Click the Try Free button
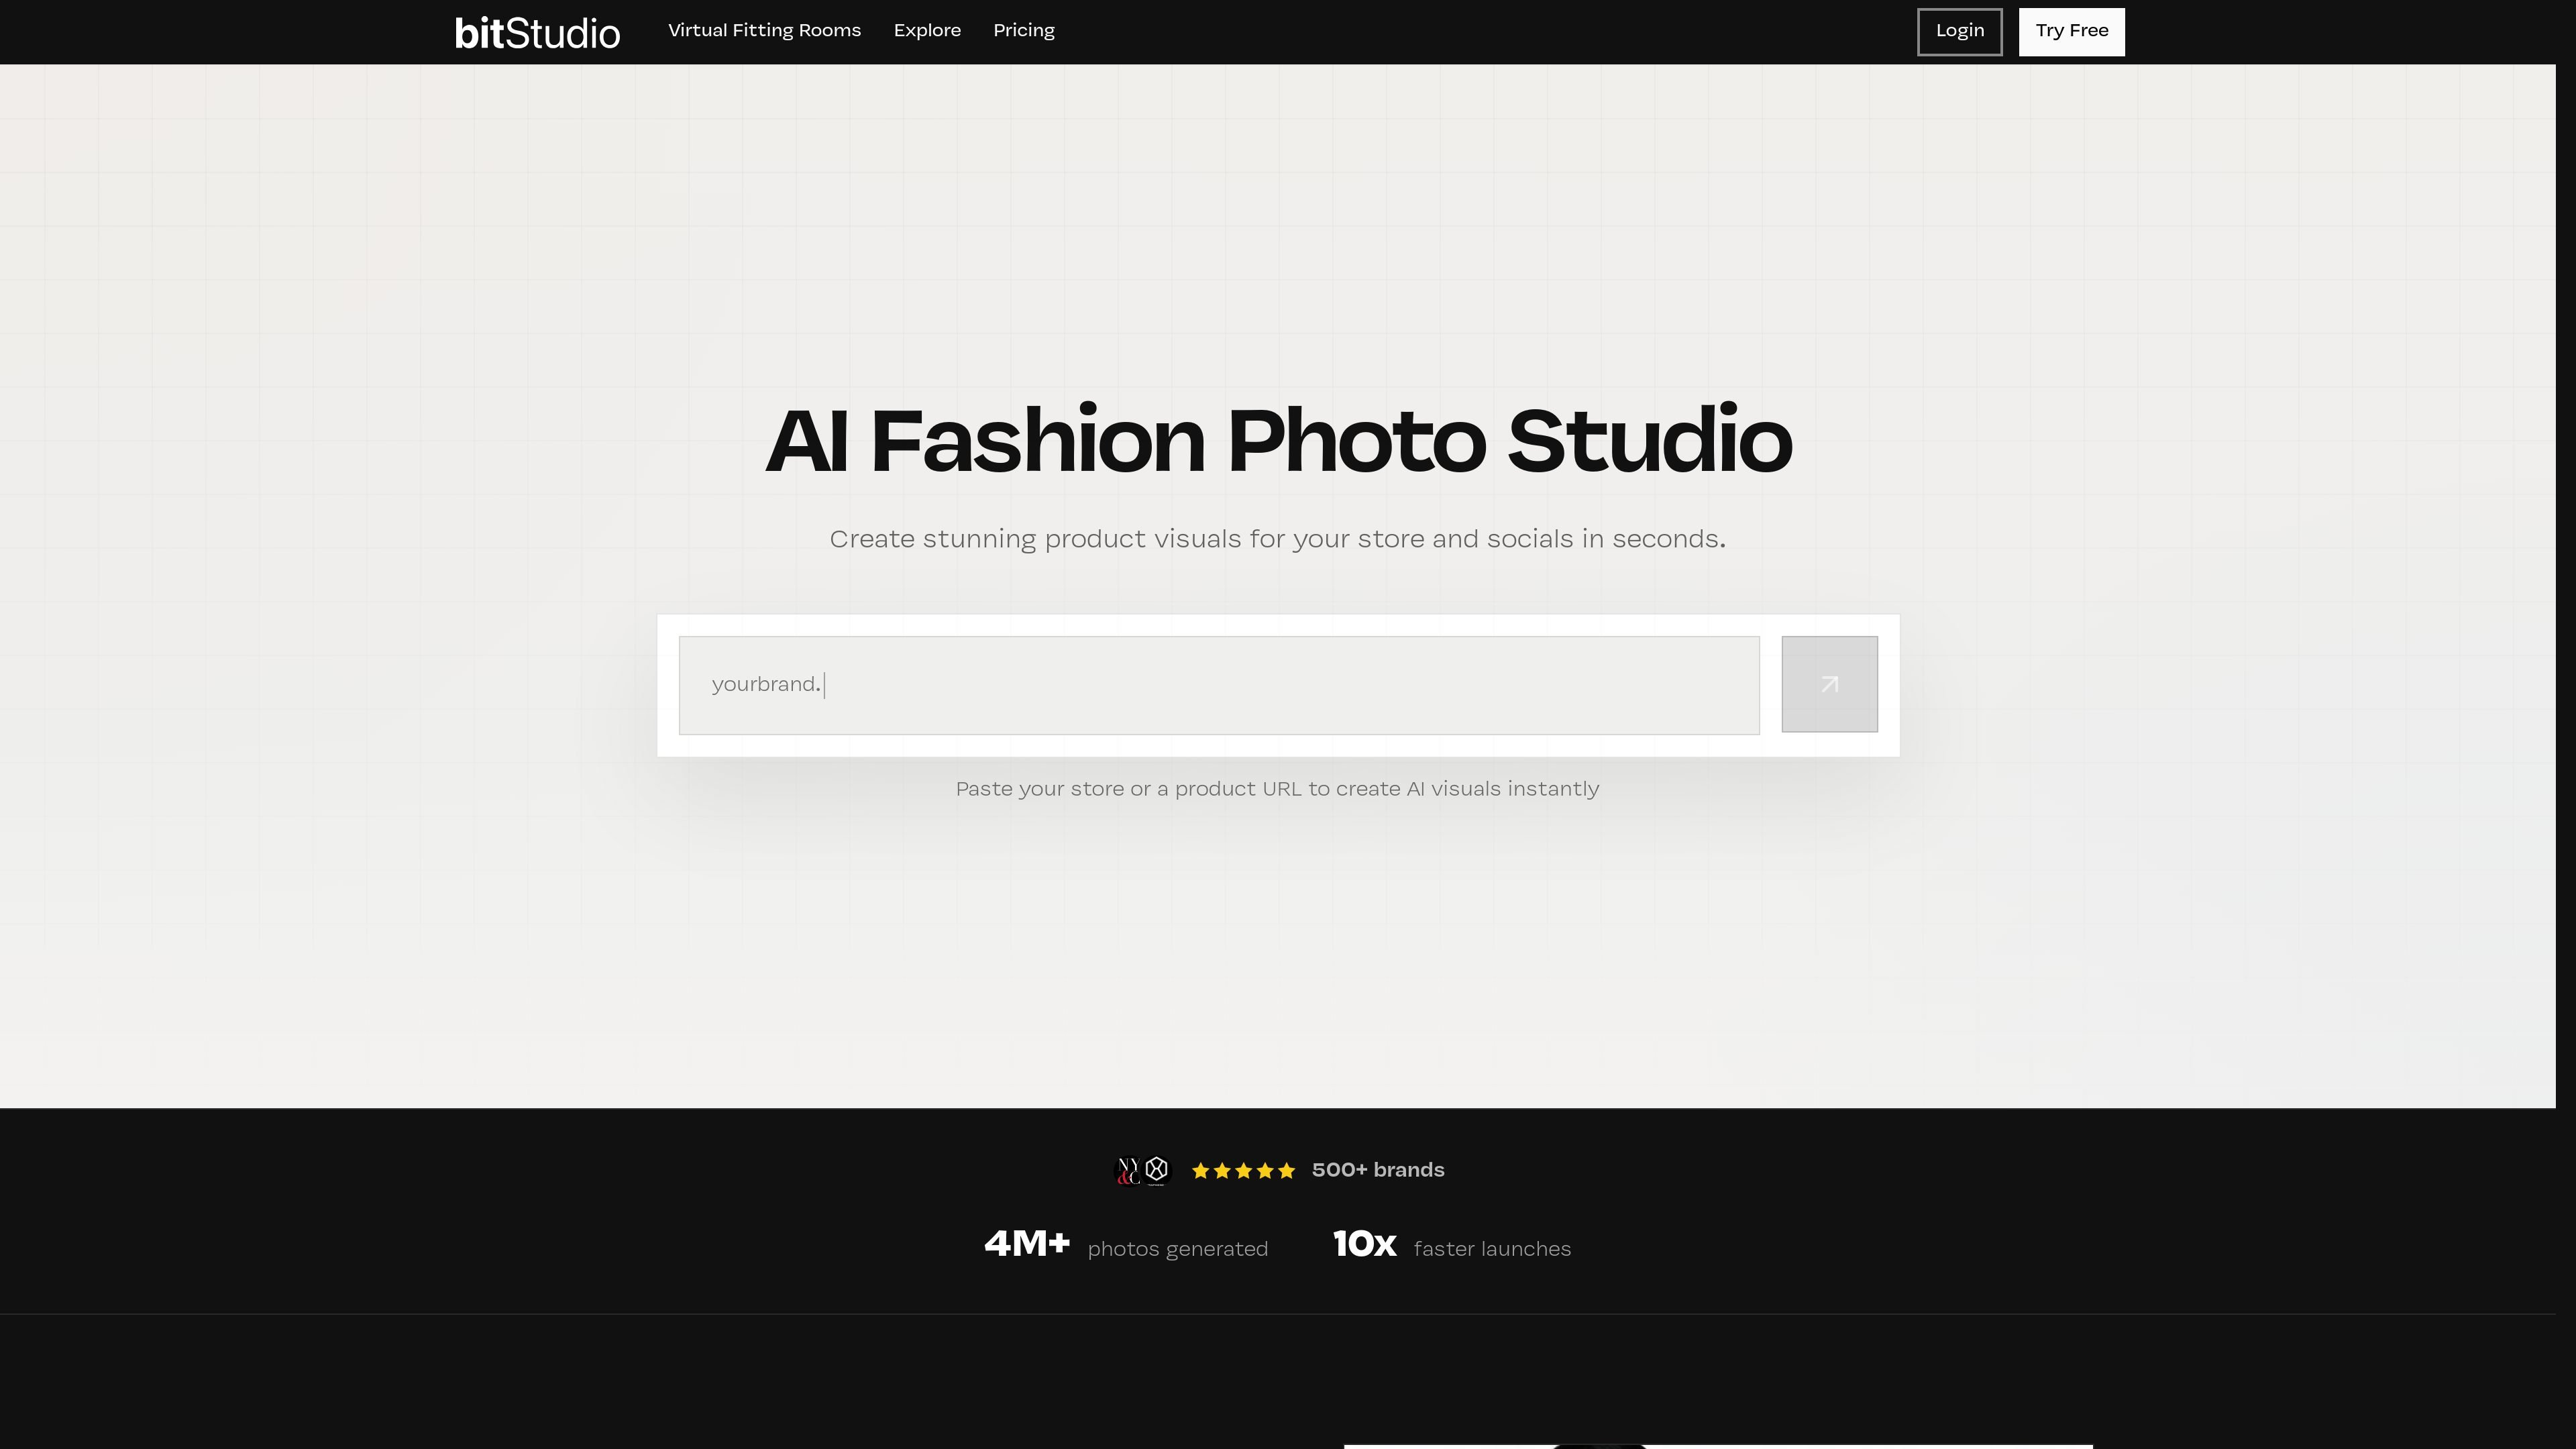 (x=2071, y=31)
